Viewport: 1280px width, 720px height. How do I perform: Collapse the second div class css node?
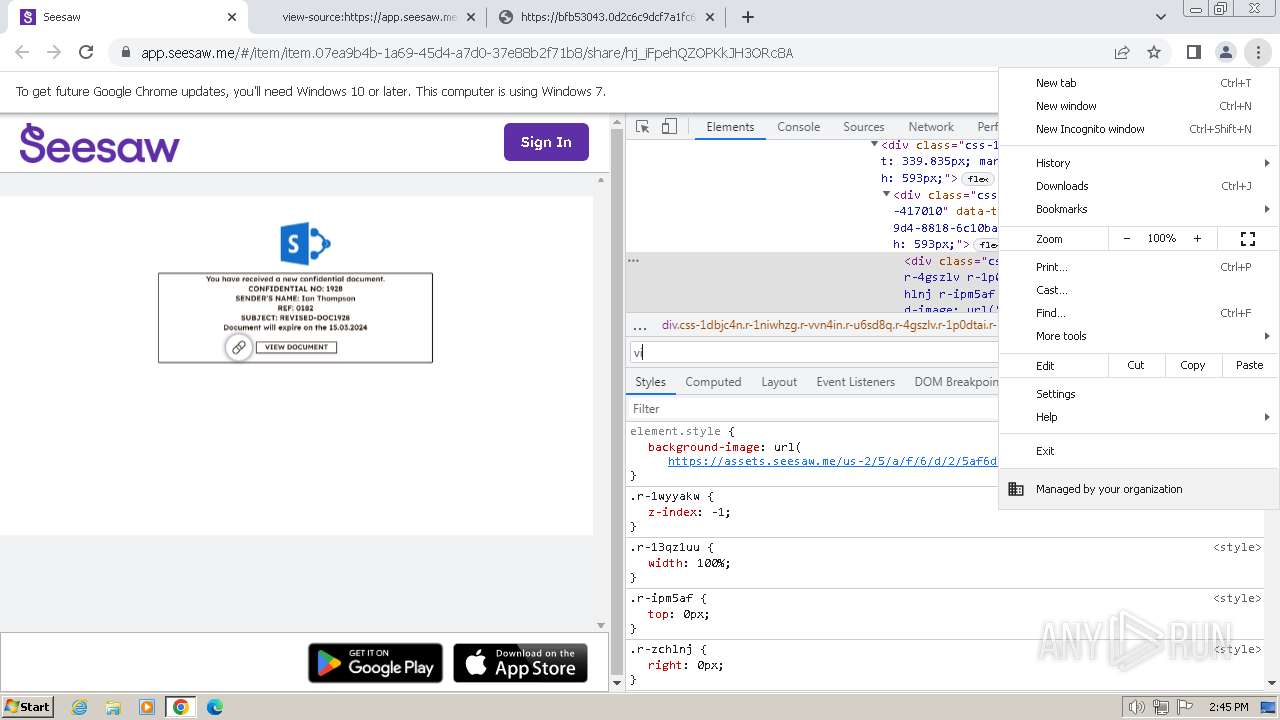tap(886, 194)
